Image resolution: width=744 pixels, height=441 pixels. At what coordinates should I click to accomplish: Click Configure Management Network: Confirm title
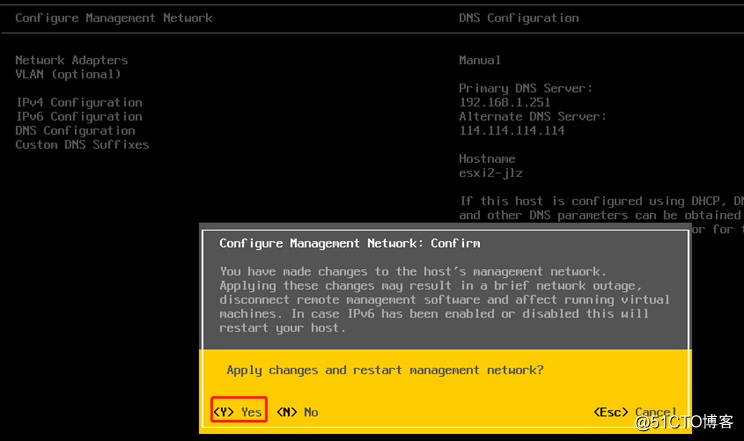[350, 244]
